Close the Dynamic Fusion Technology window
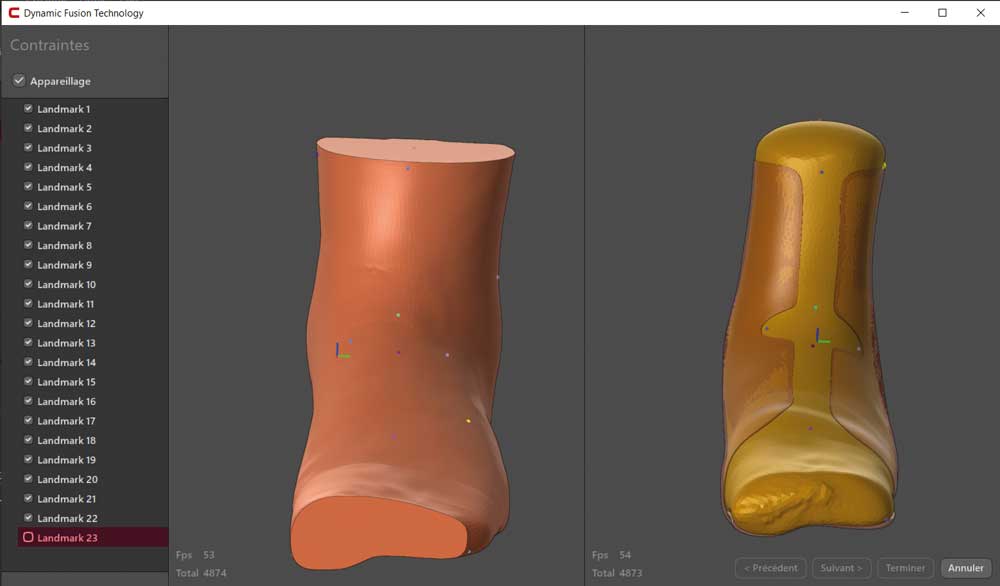Viewport: 1000px width, 586px height. (978, 13)
